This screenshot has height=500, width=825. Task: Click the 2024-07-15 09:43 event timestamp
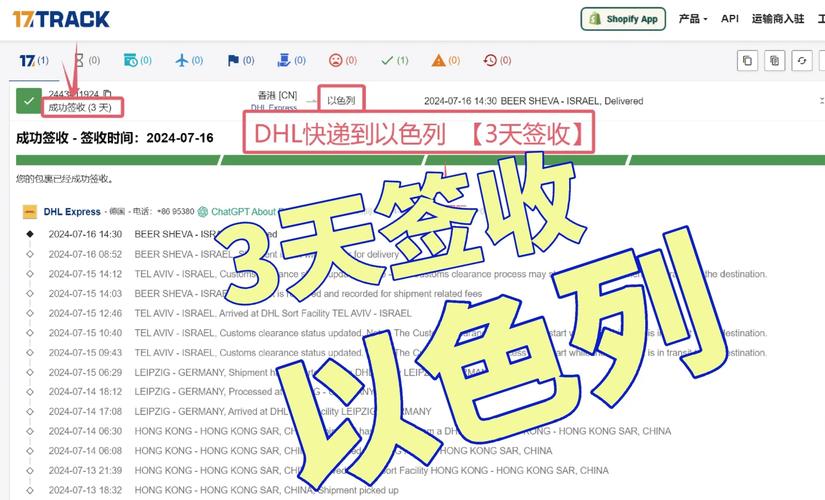click(x=85, y=353)
